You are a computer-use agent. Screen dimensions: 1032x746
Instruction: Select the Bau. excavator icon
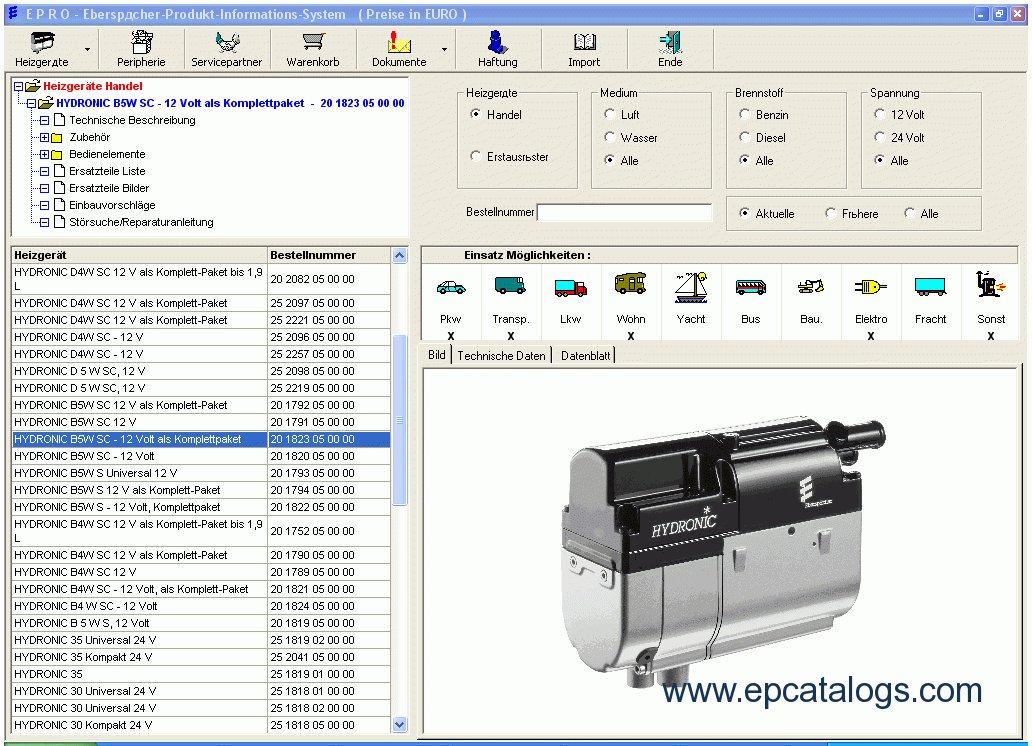(811, 286)
